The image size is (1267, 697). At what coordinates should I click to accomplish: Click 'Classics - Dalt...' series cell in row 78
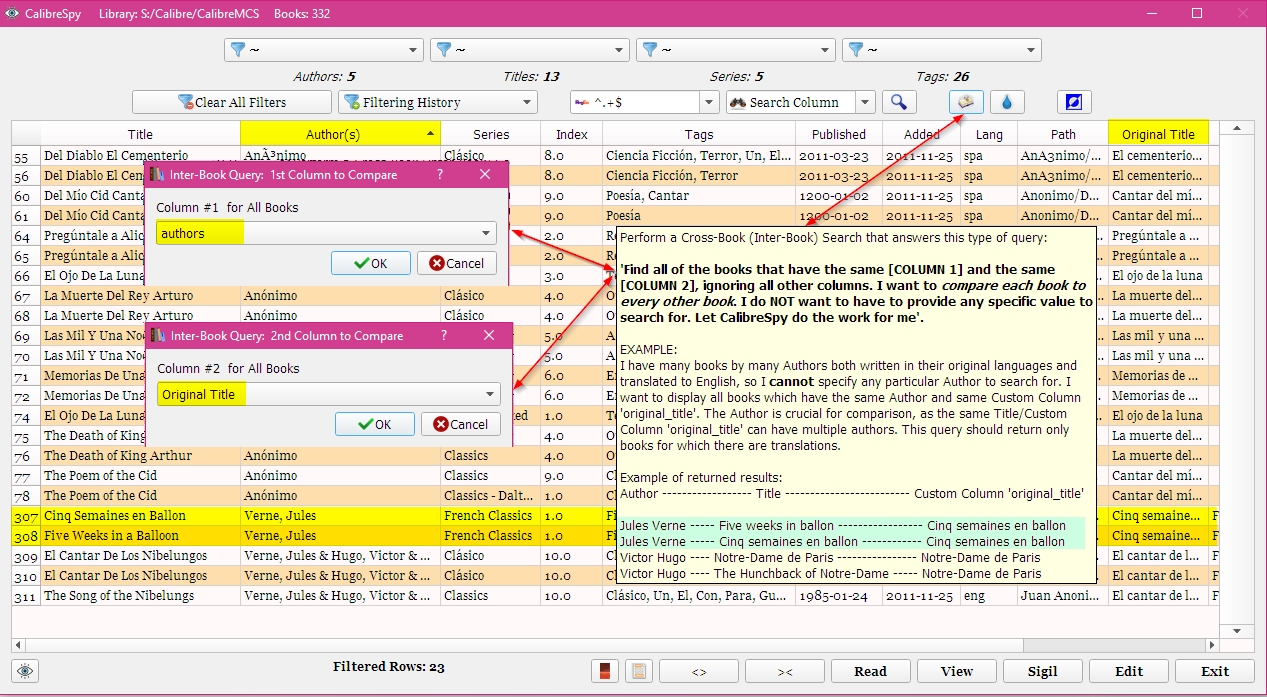(490, 496)
